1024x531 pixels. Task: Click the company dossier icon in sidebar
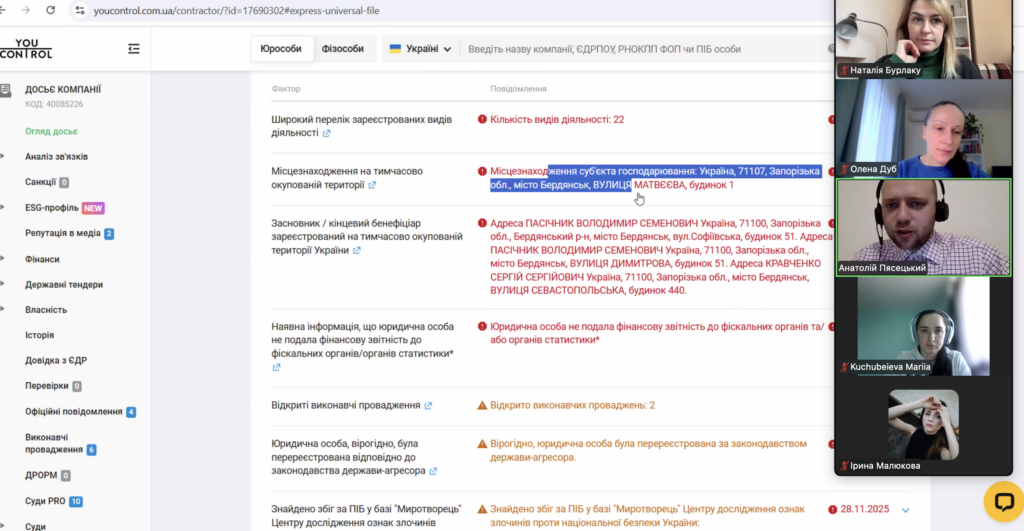[7, 90]
